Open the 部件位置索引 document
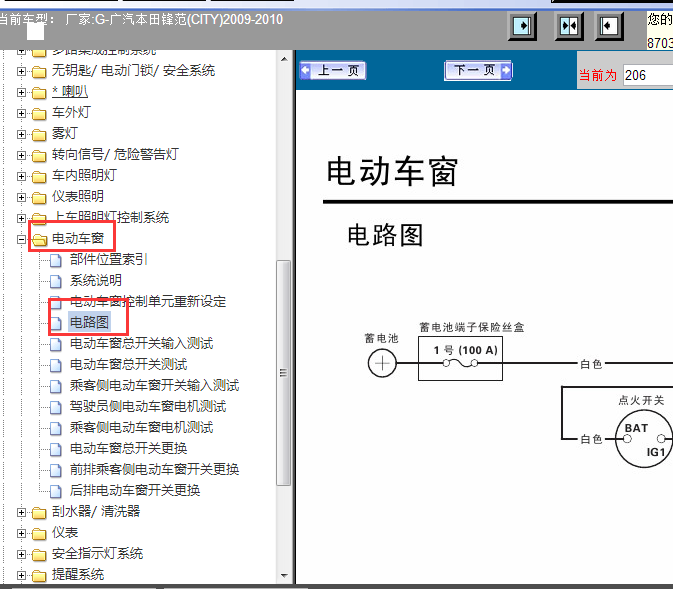Screen dimensions: 673x589 click(109, 259)
